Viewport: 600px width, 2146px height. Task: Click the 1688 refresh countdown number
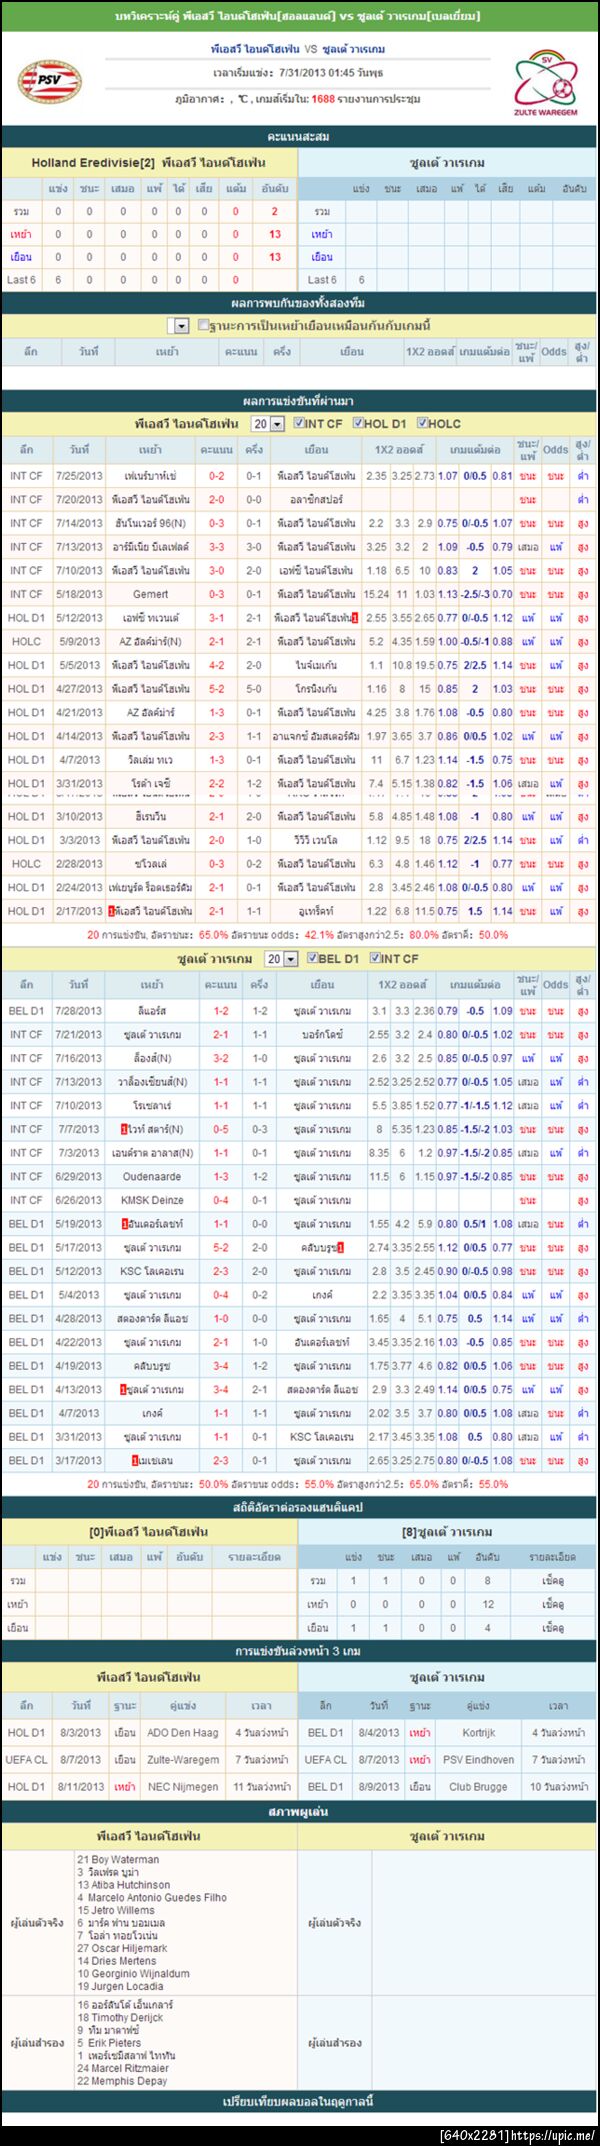[323, 99]
